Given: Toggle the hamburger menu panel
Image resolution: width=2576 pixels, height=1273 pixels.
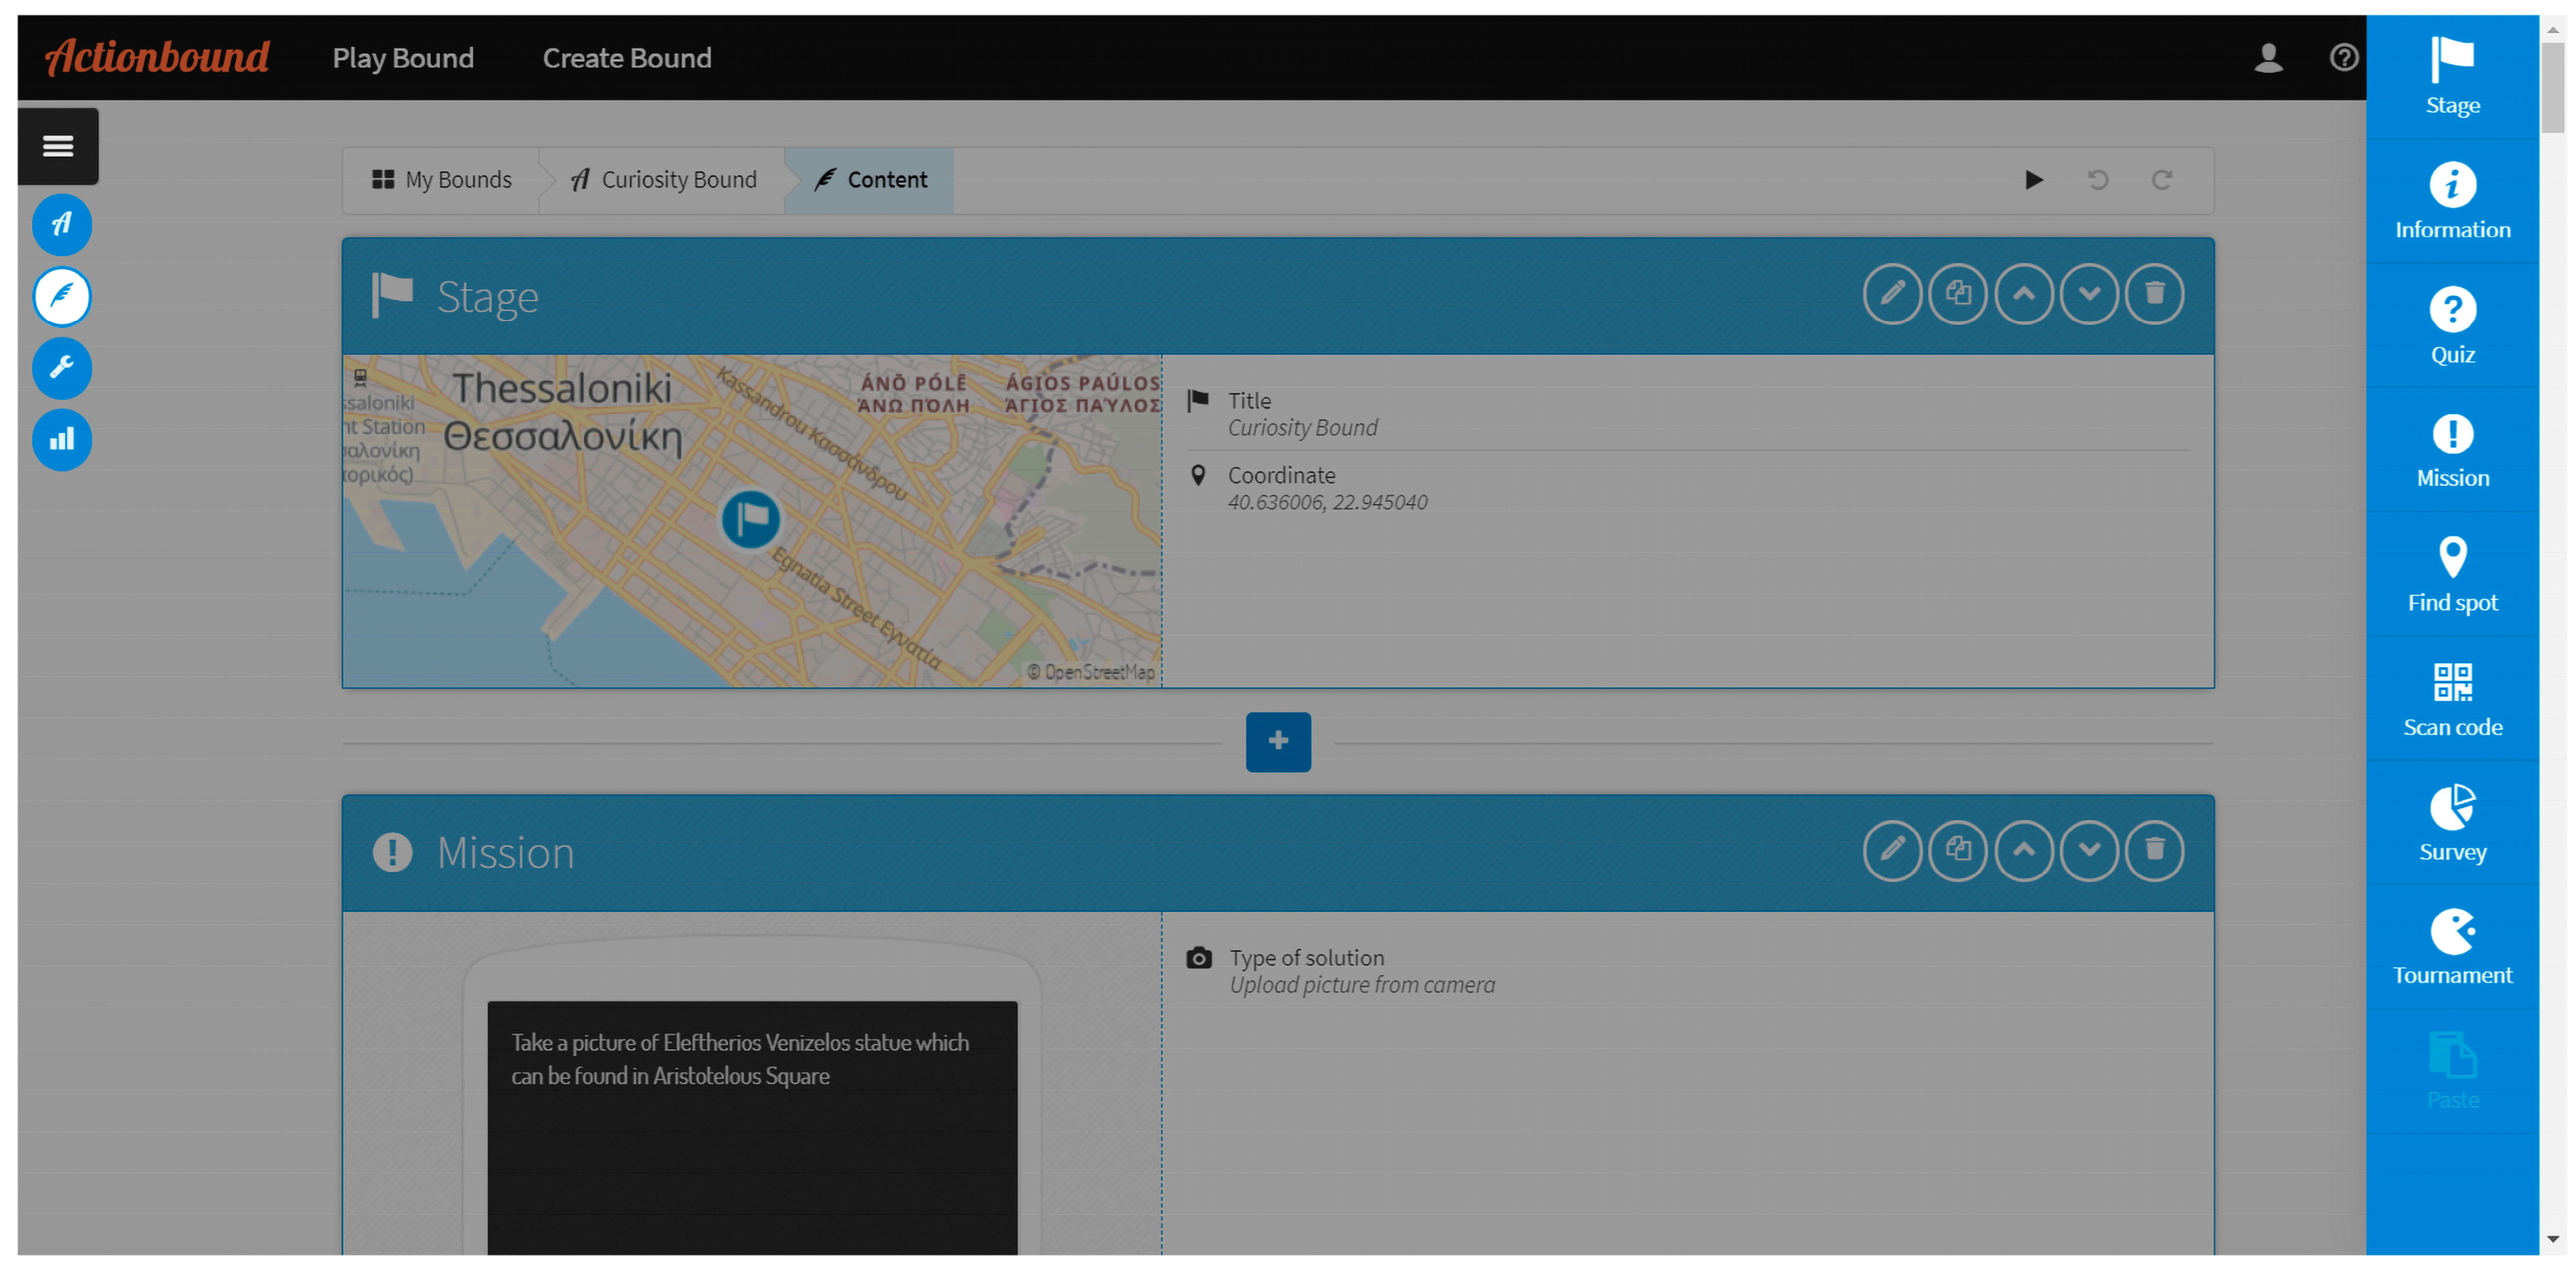Looking at the screenshot, I should (58, 146).
